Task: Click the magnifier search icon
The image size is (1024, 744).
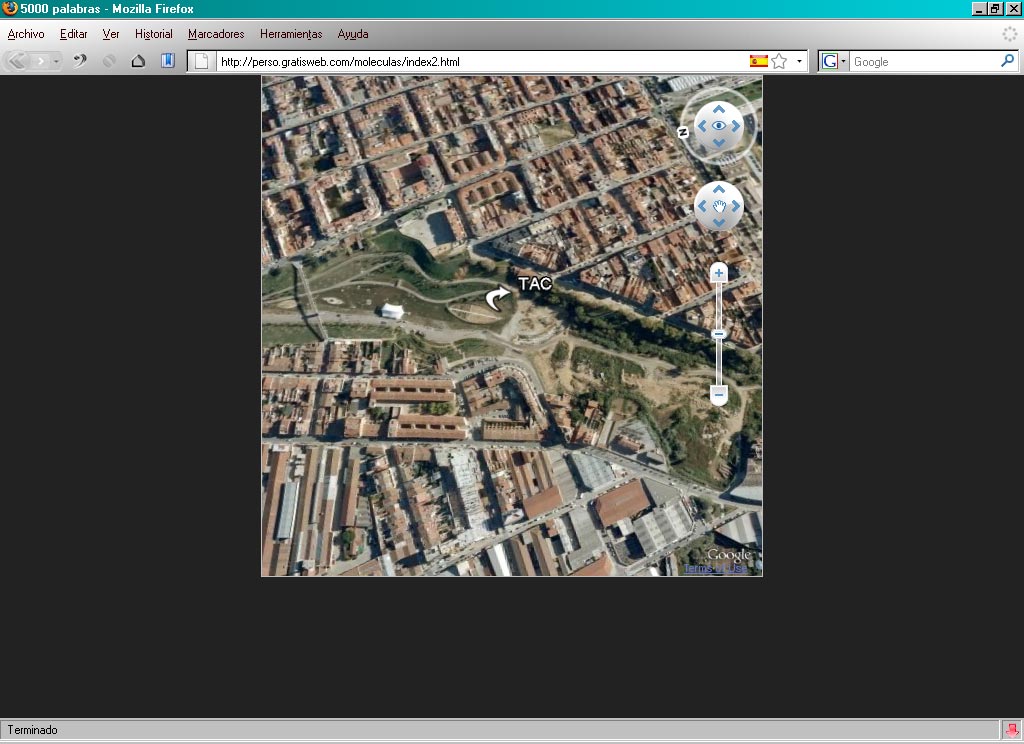Action: pos(1007,61)
